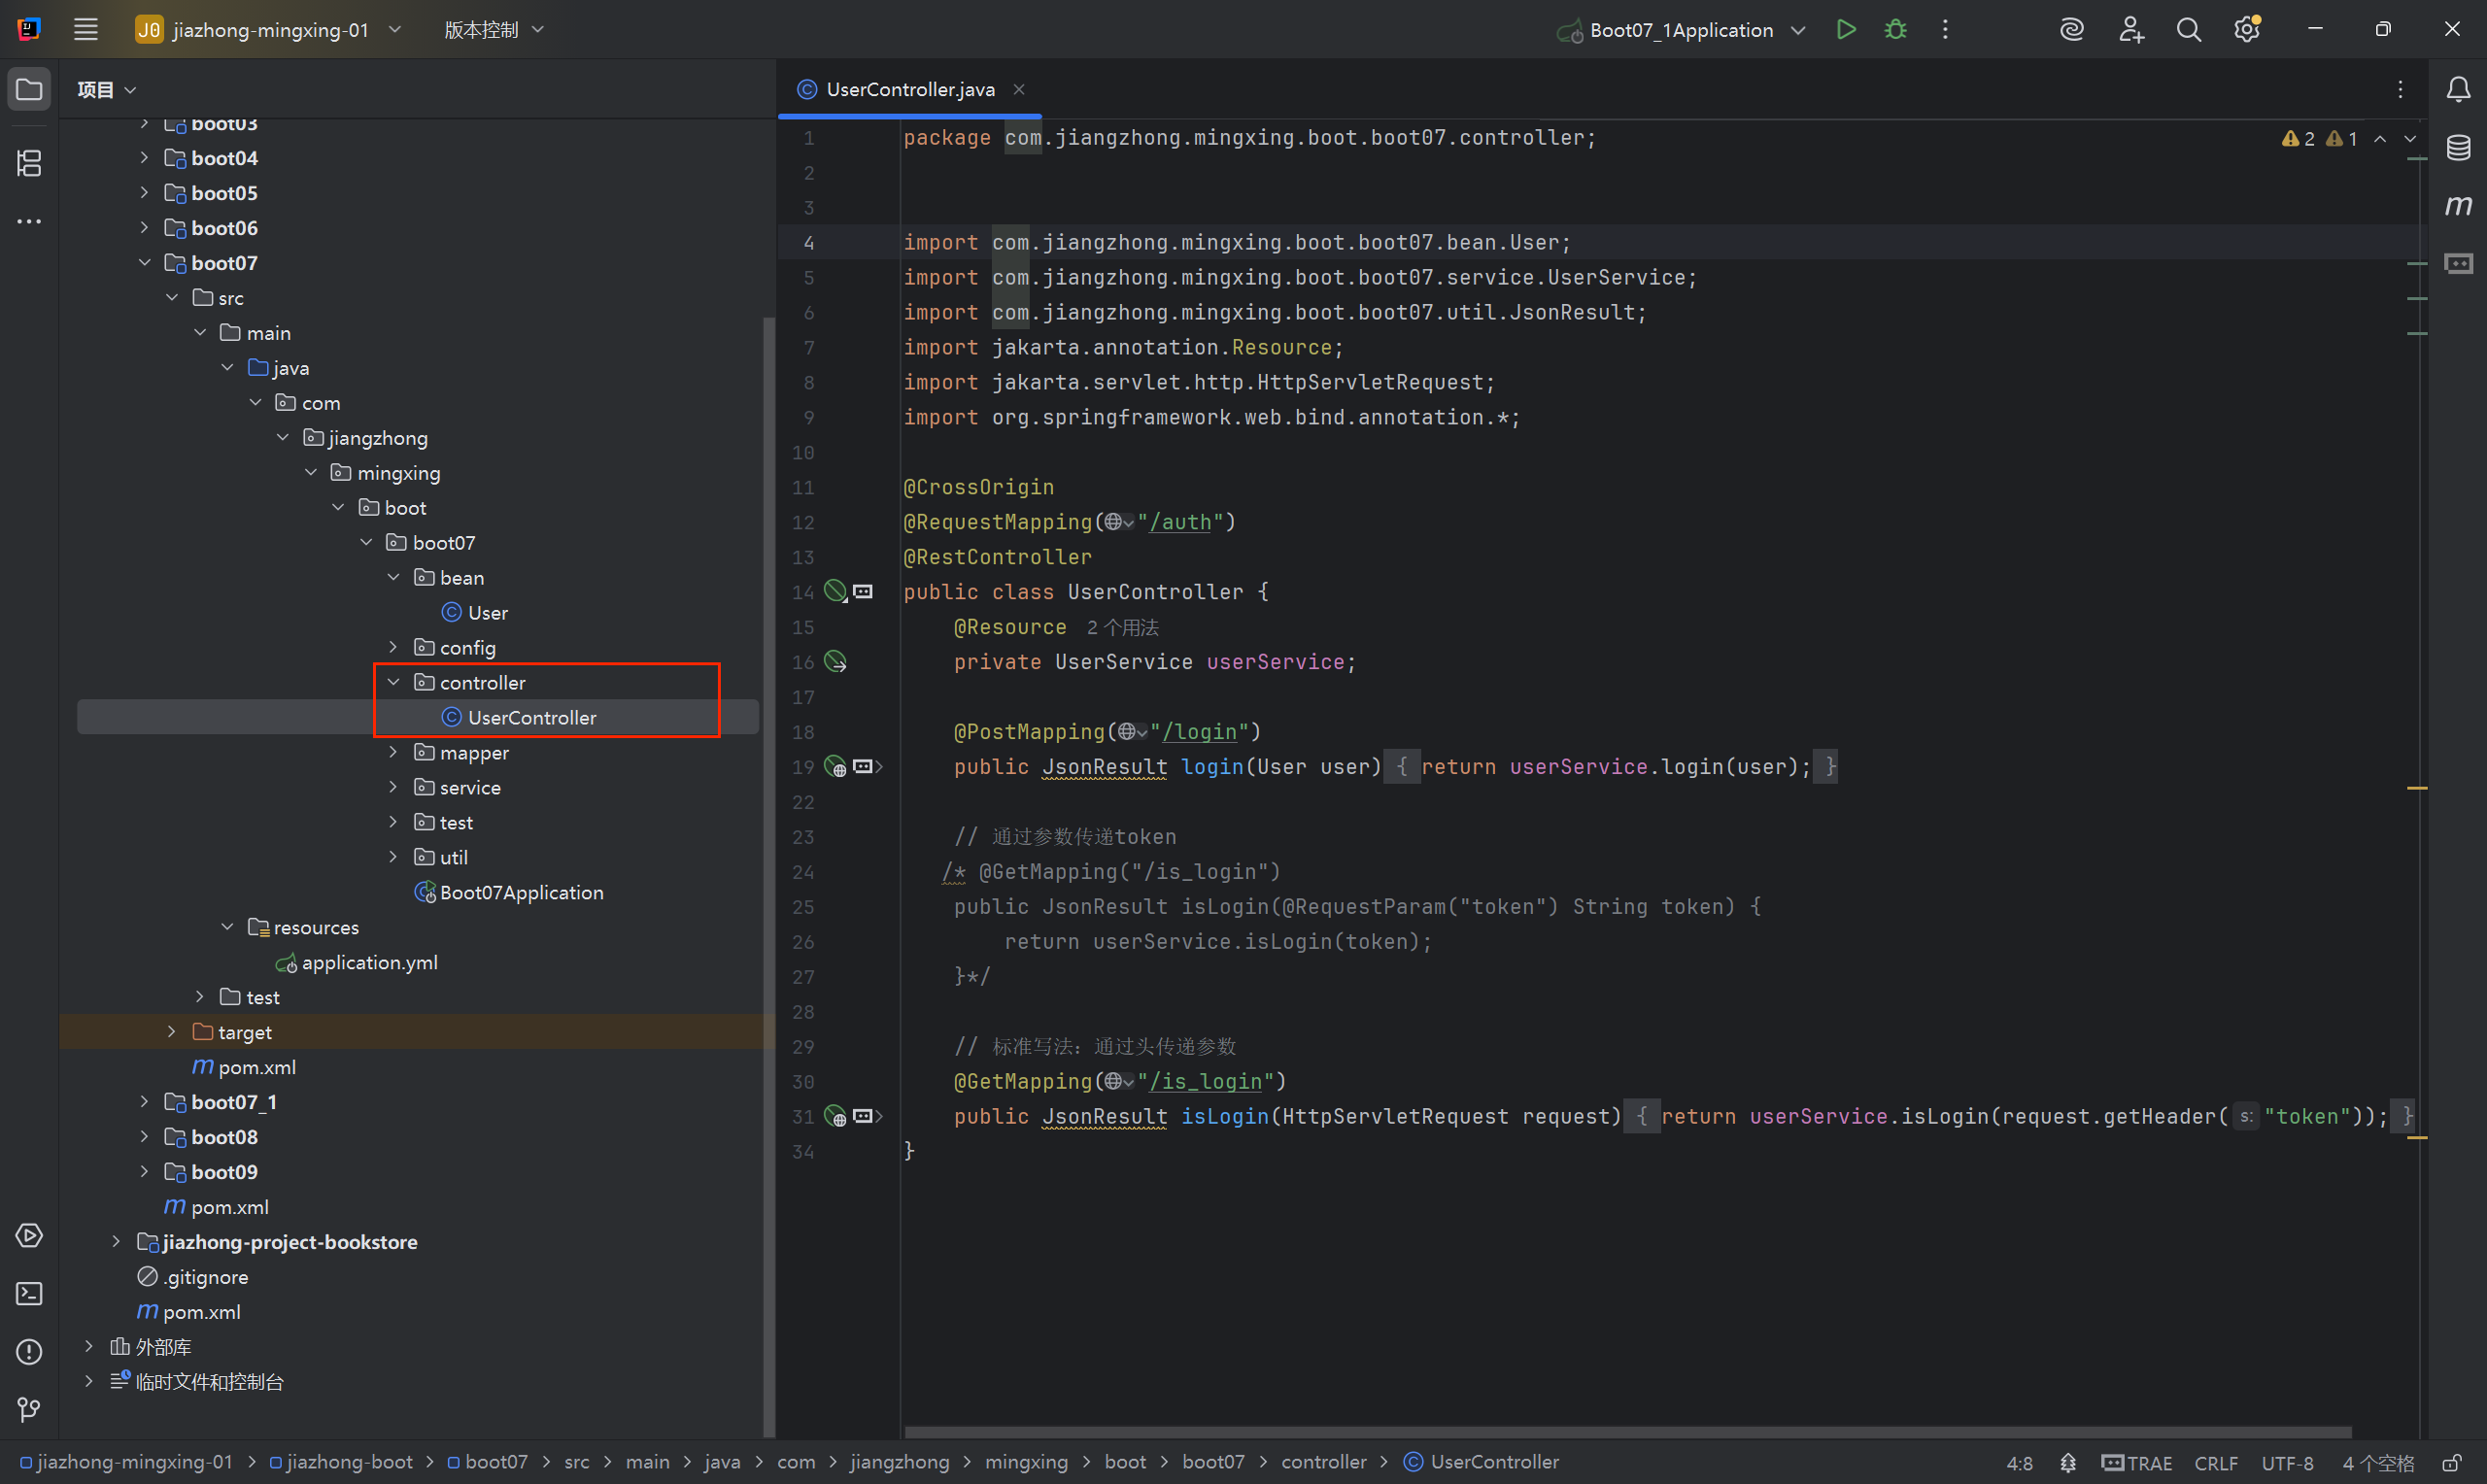Open the Database tool window
The height and width of the screenshot is (1484, 2487).
pyautogui.click(x=2458, y=148)
